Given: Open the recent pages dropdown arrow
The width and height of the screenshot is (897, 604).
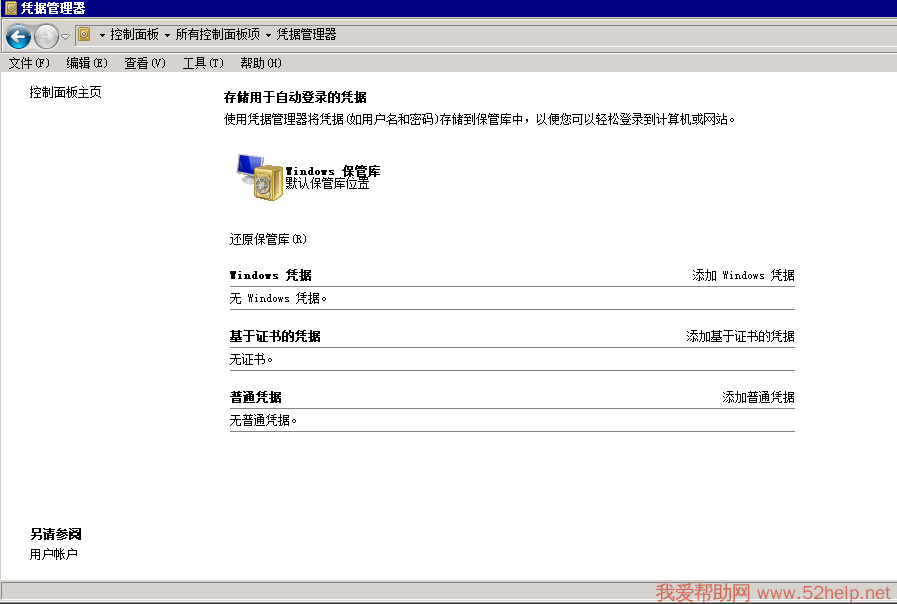Looking at the screenshot, I should (66, 37).
